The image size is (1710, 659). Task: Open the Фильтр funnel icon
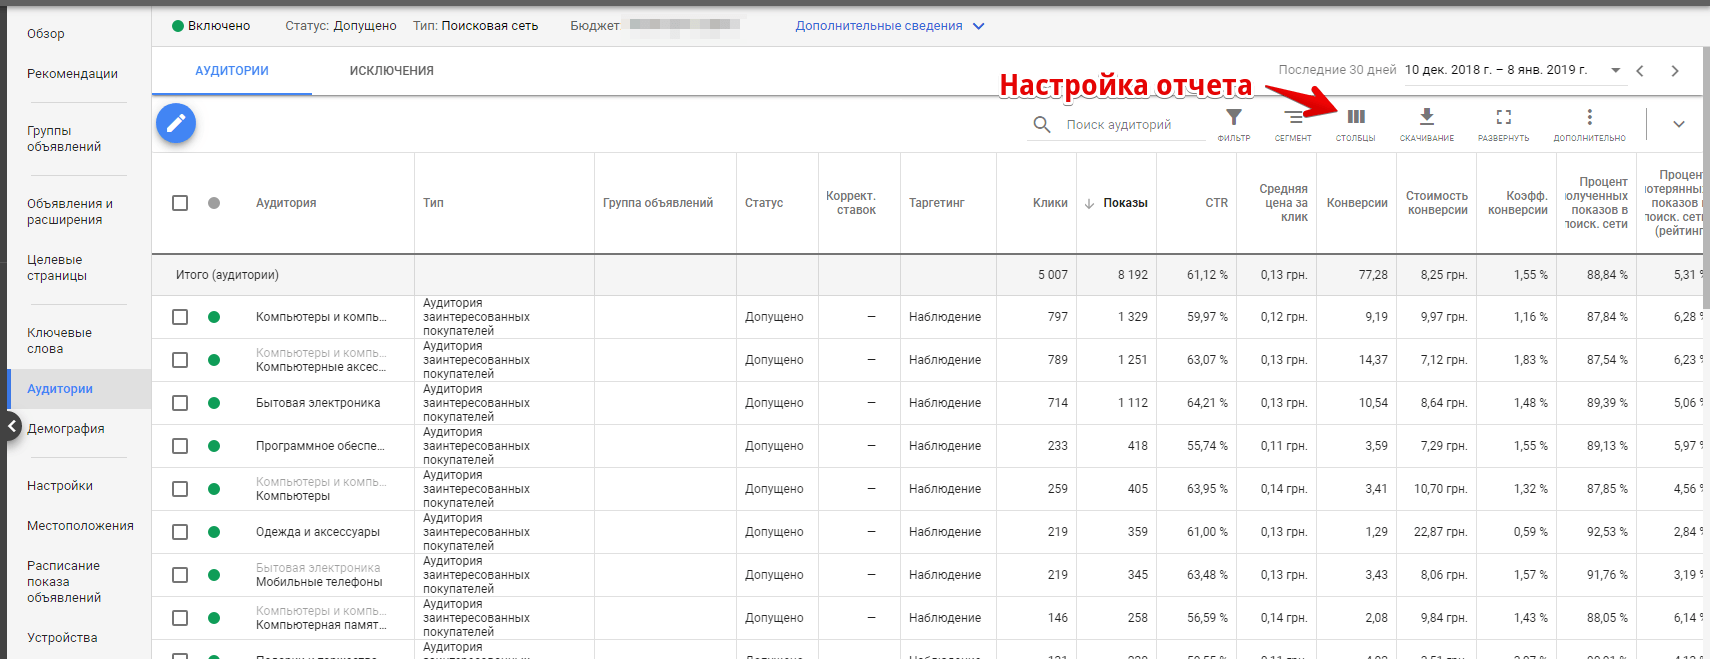click(1234, 118)
